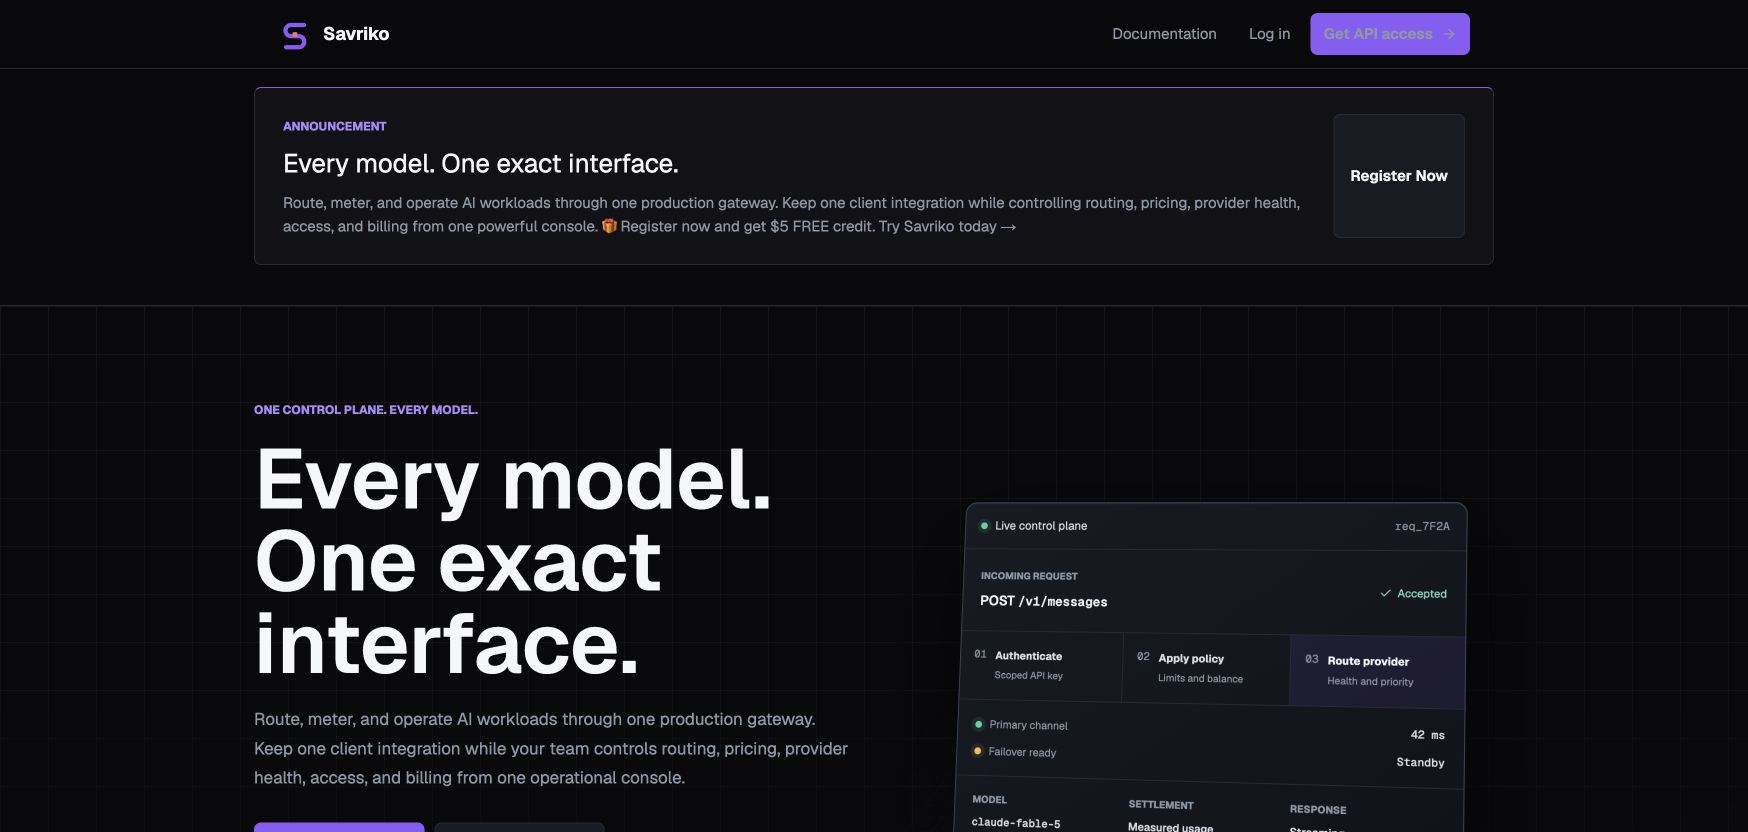Screen dimensions: 1748x832
Task: Click green status dot beside Live control plane
Action: (984, 526)
